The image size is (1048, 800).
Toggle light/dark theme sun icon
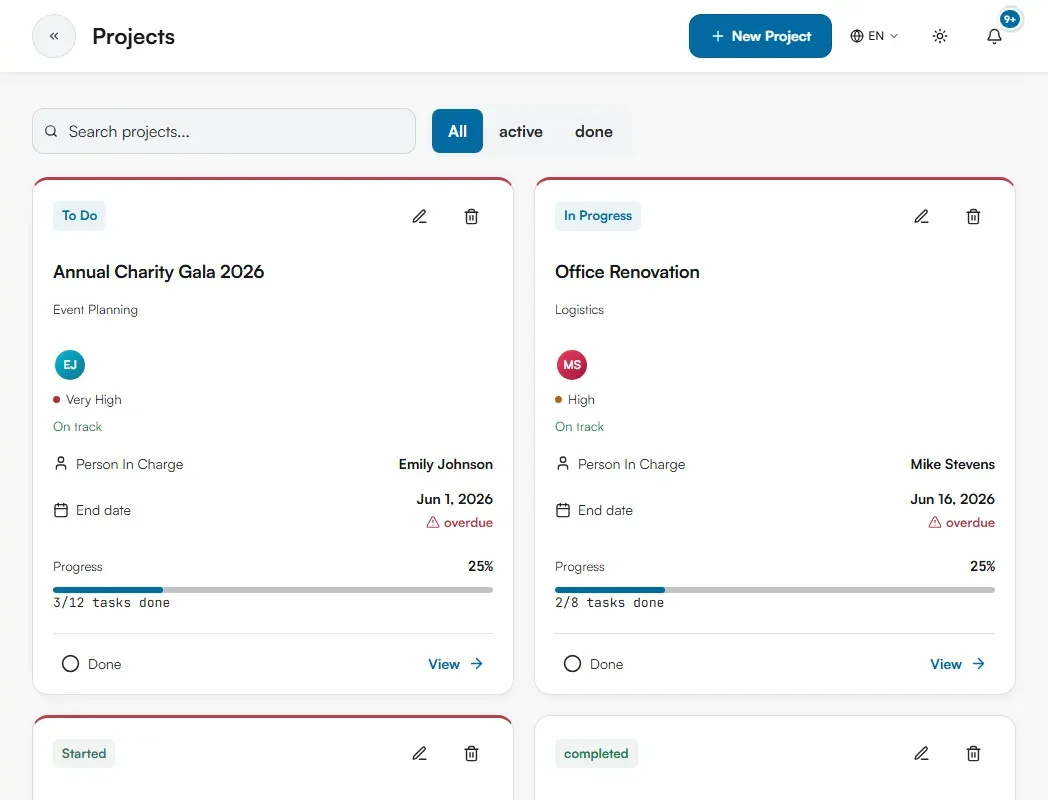click(x=940, y=36)
